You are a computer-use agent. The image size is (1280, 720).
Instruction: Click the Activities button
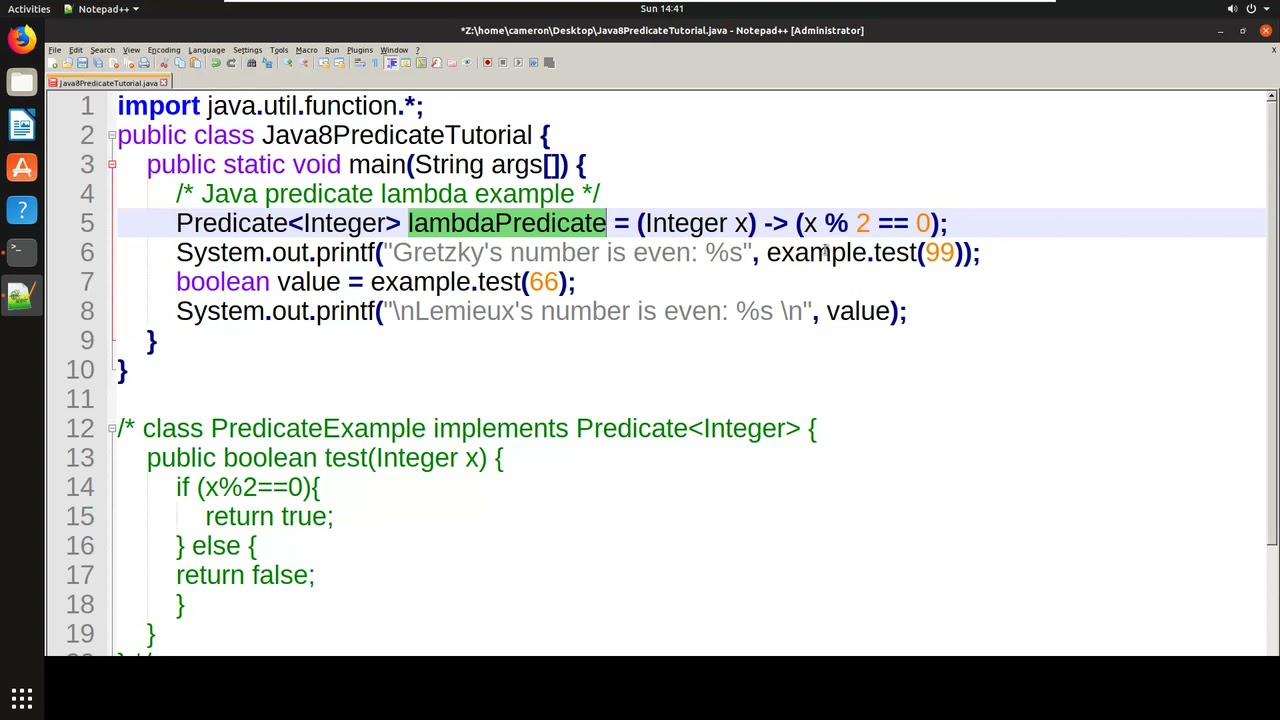point(29,9)
